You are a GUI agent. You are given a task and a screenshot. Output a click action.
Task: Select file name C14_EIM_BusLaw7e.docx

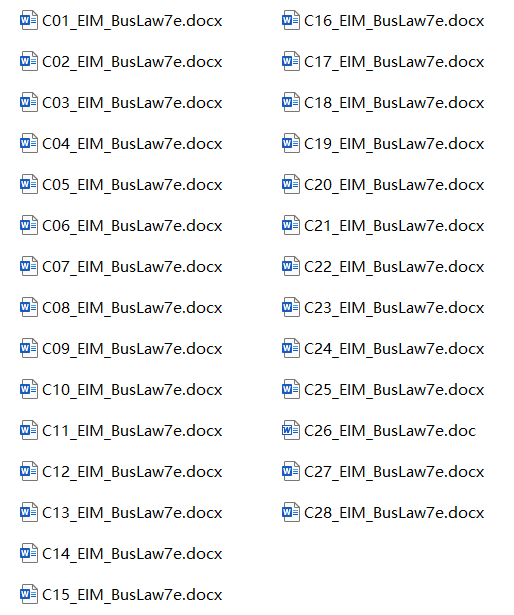pos(132,554)
